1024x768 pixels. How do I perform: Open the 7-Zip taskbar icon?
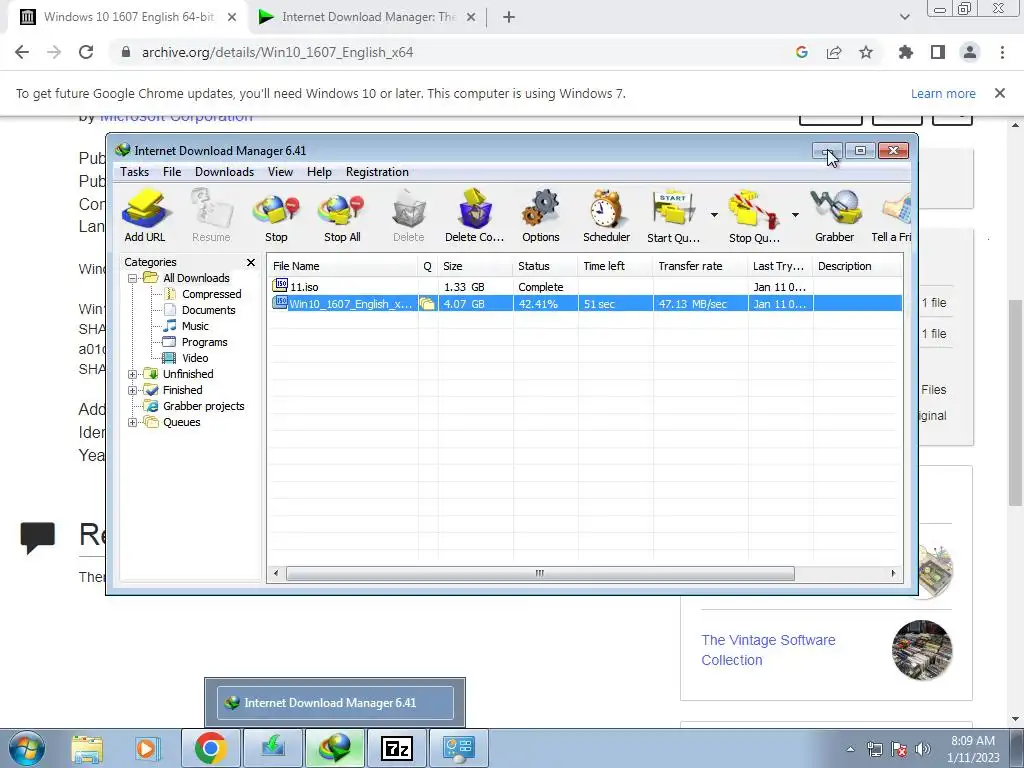tap(396, 748)
